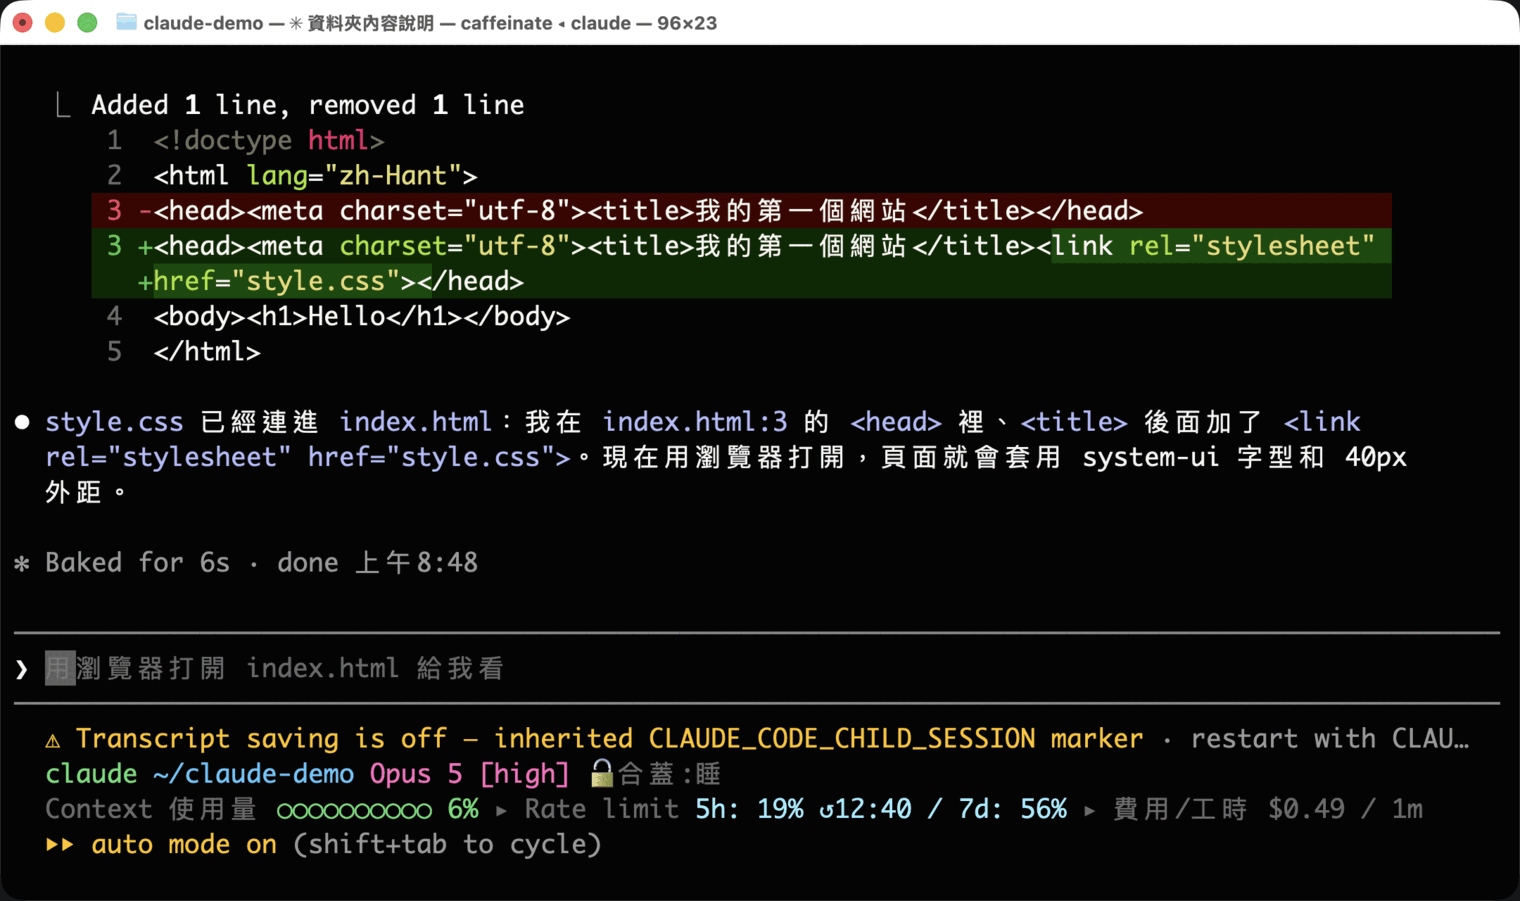Click the added green diff line 3
Screen dimensions: 1520x901
(741, 245)
